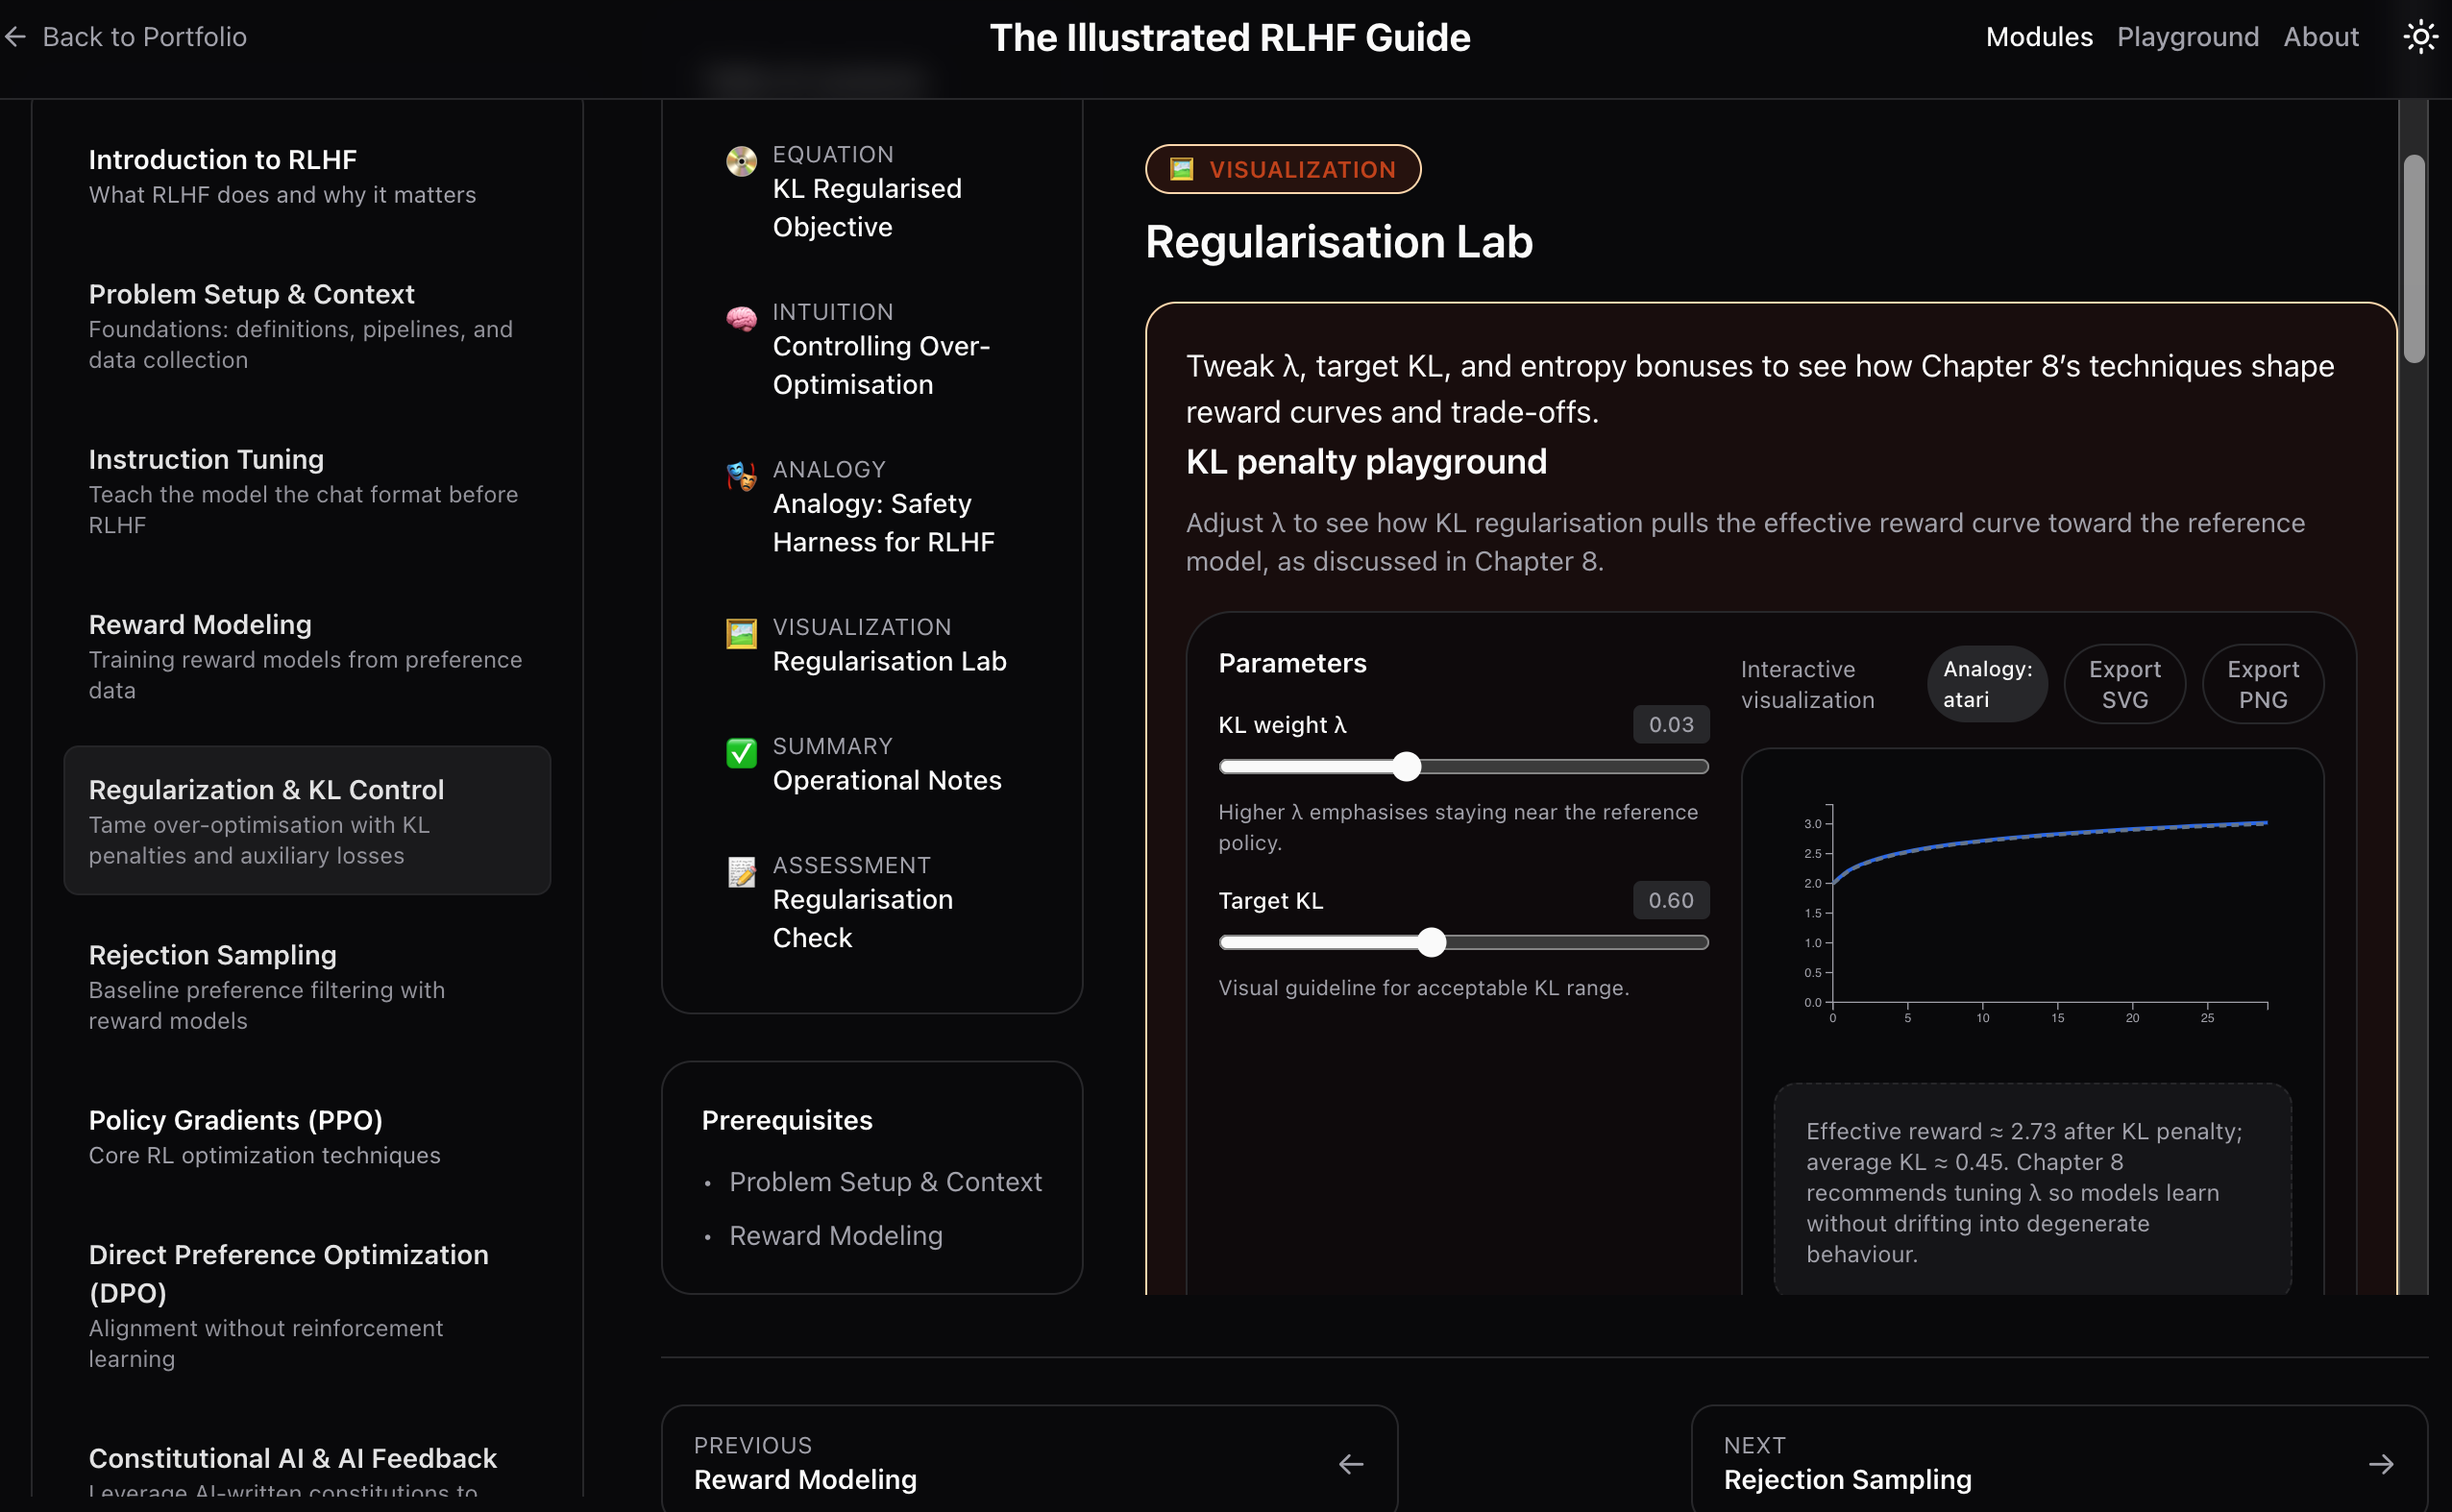Click the Regularisation Lab visualization picture icon
The image size is (2452, 1512).
tap(741, 635)
